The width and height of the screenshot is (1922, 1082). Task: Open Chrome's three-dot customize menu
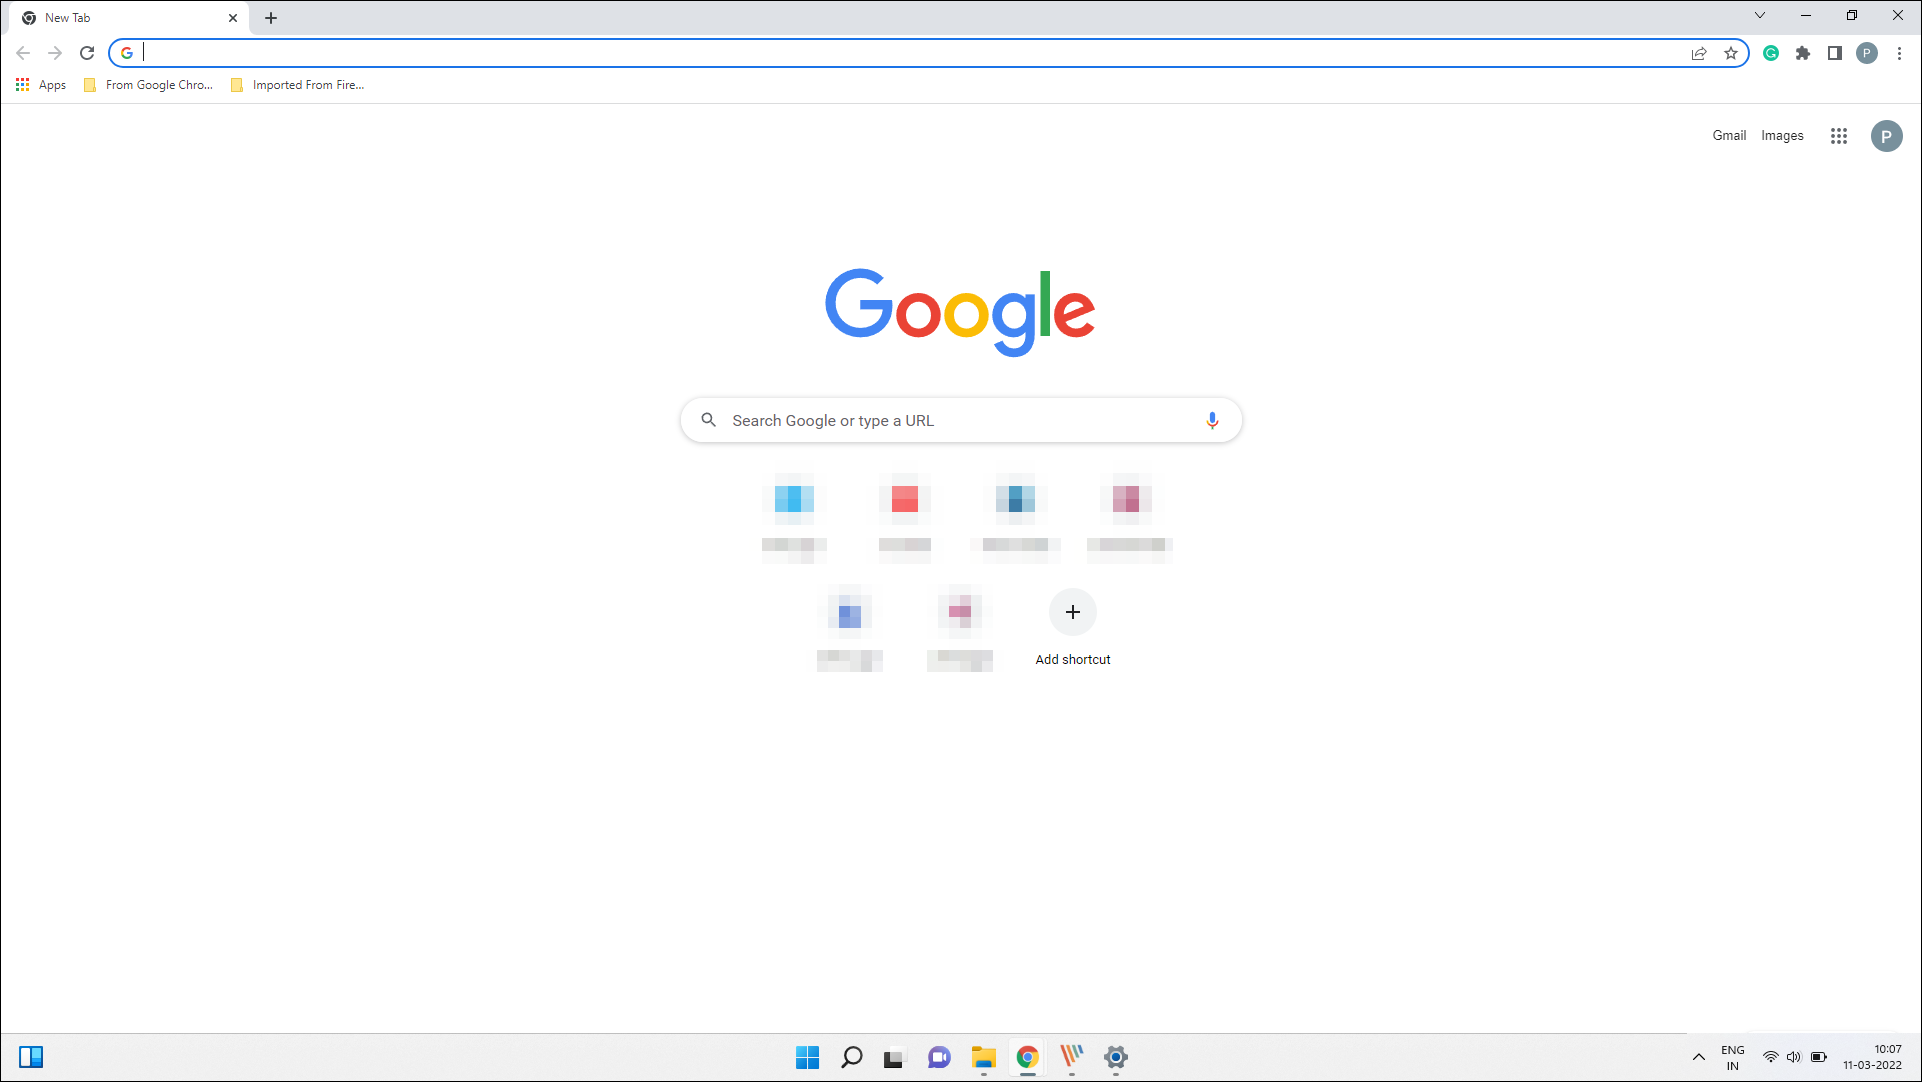coord(1900,53)
